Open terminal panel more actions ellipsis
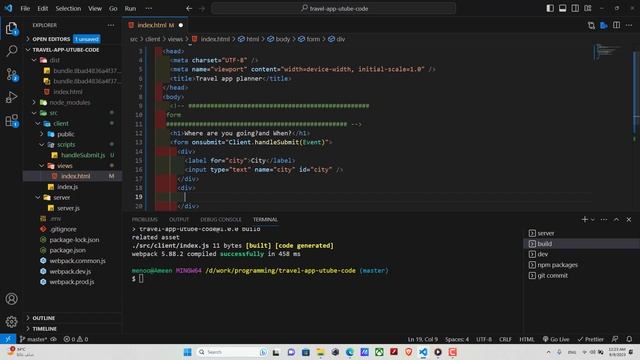Screen dimensions: 640x360 pos(604,220)
